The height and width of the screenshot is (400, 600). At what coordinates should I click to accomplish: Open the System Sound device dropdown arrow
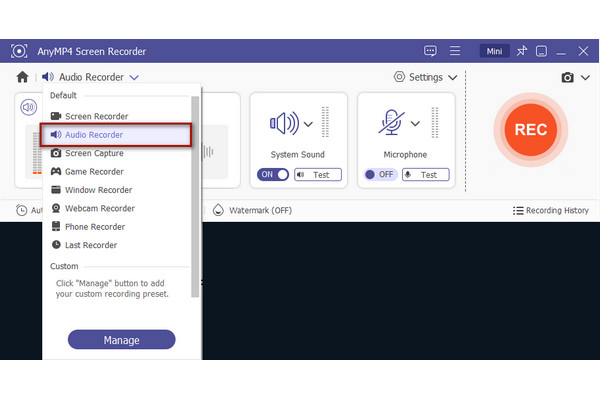tap(308, 124)
